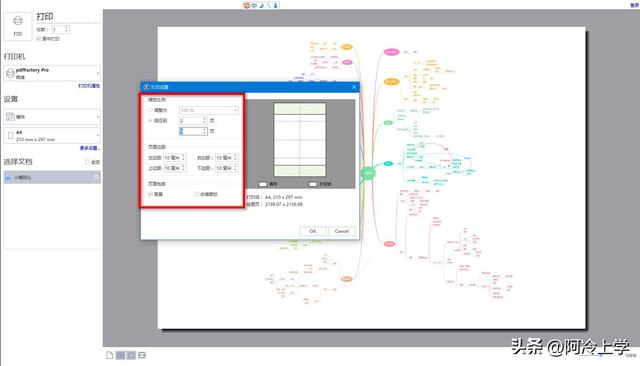Image resolution: width=640 pixels, height=366 pixels.
Task: Select the document entry under 选择文档
Action: 52,177
